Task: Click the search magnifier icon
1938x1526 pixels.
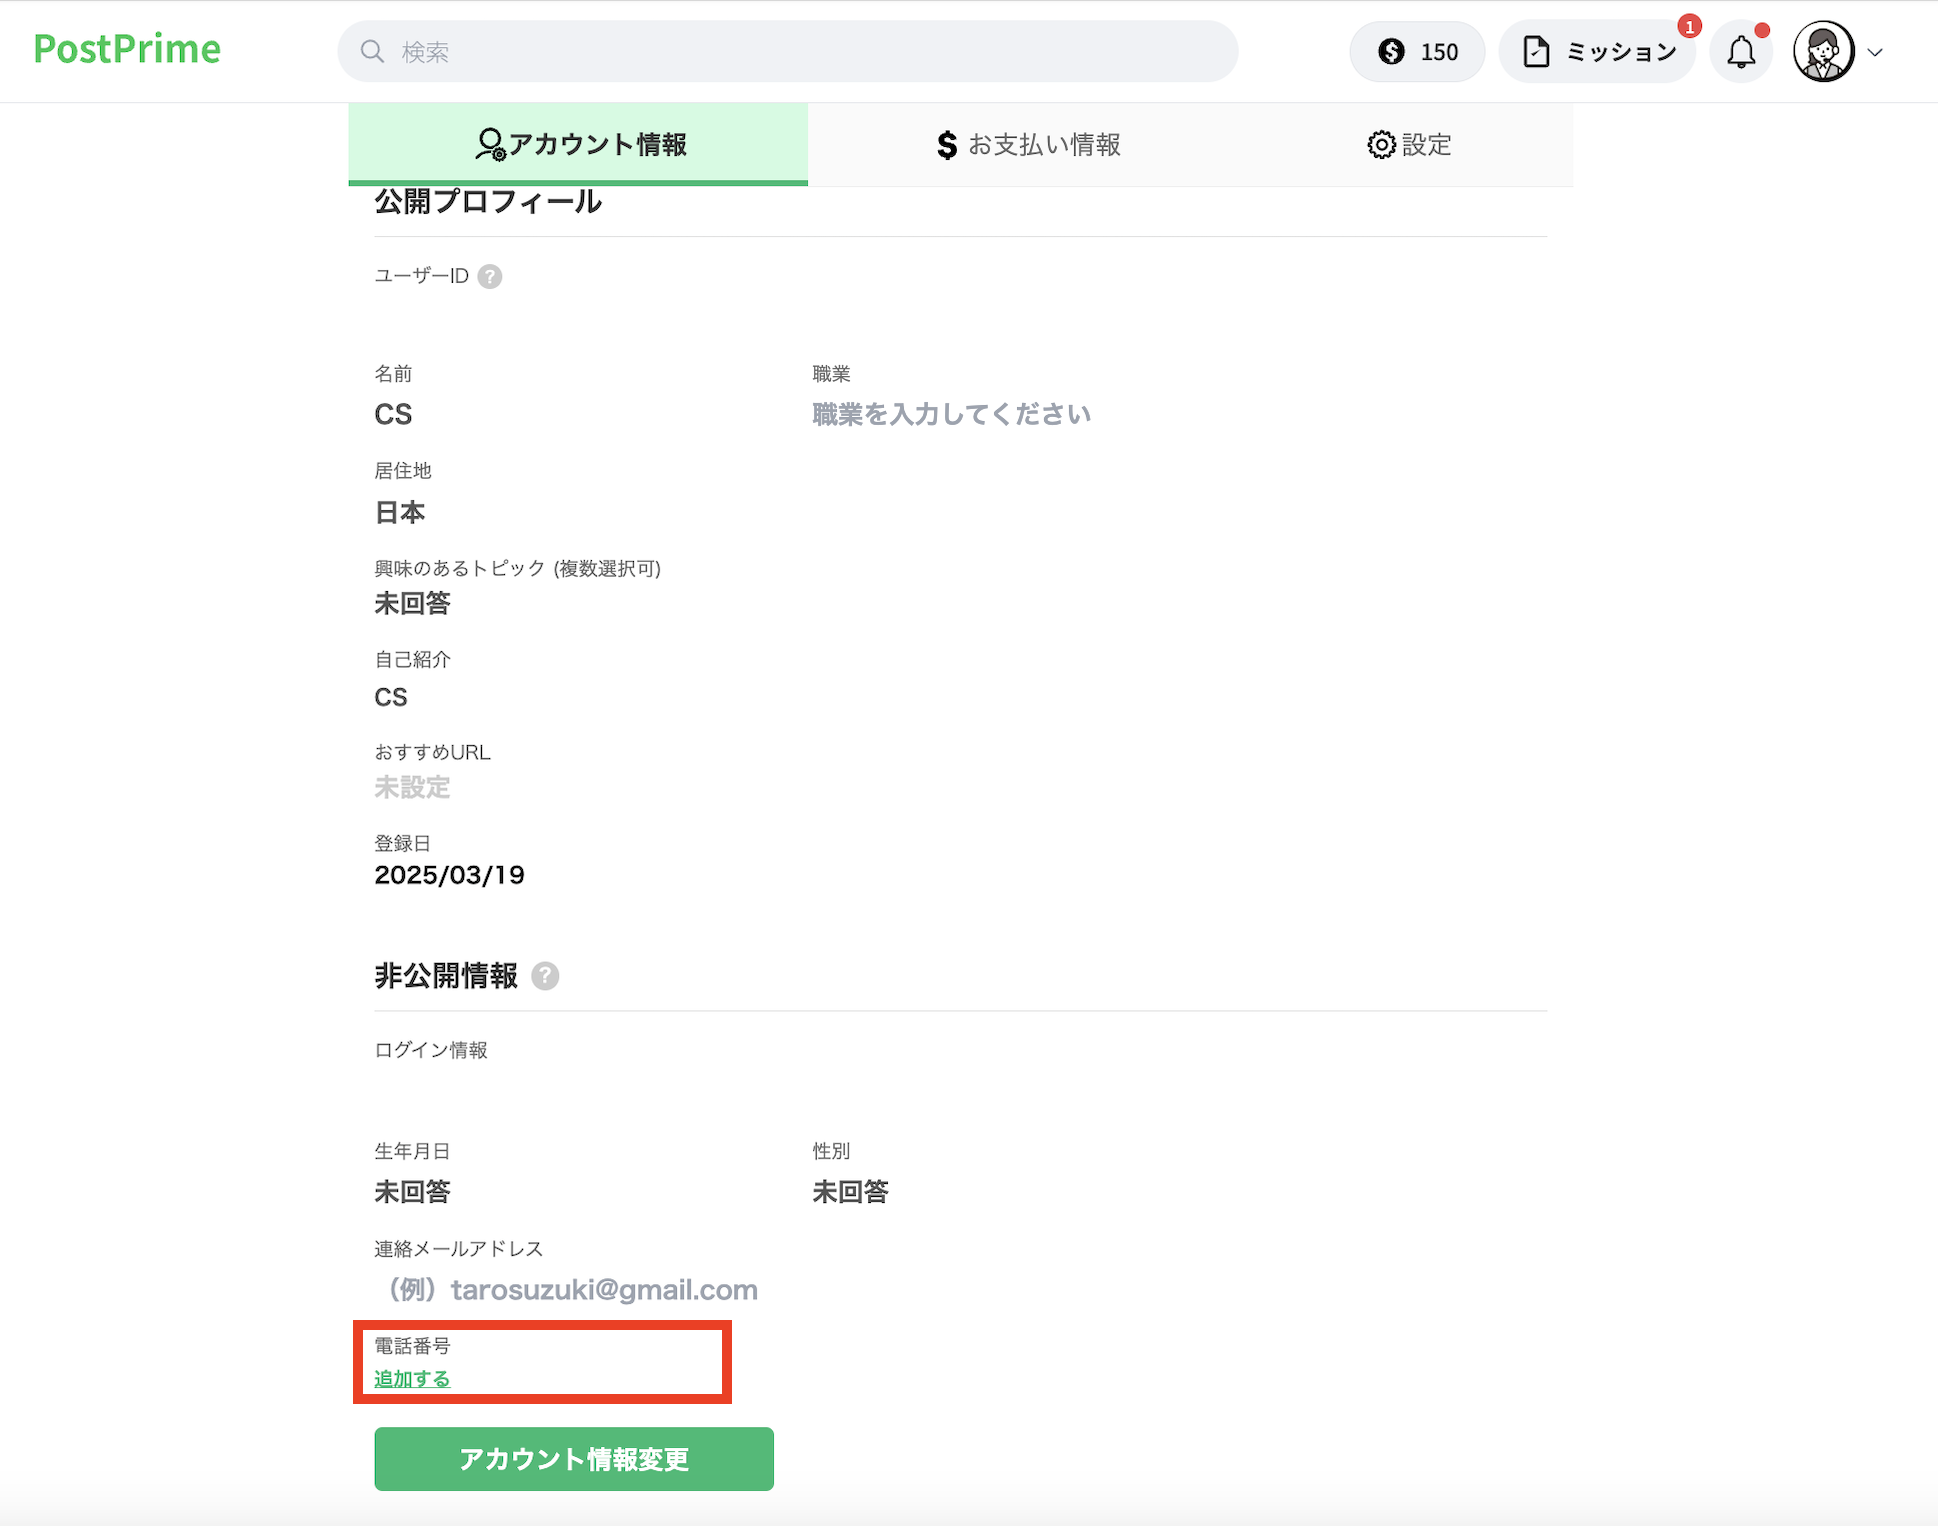Action: coord(372,51)
